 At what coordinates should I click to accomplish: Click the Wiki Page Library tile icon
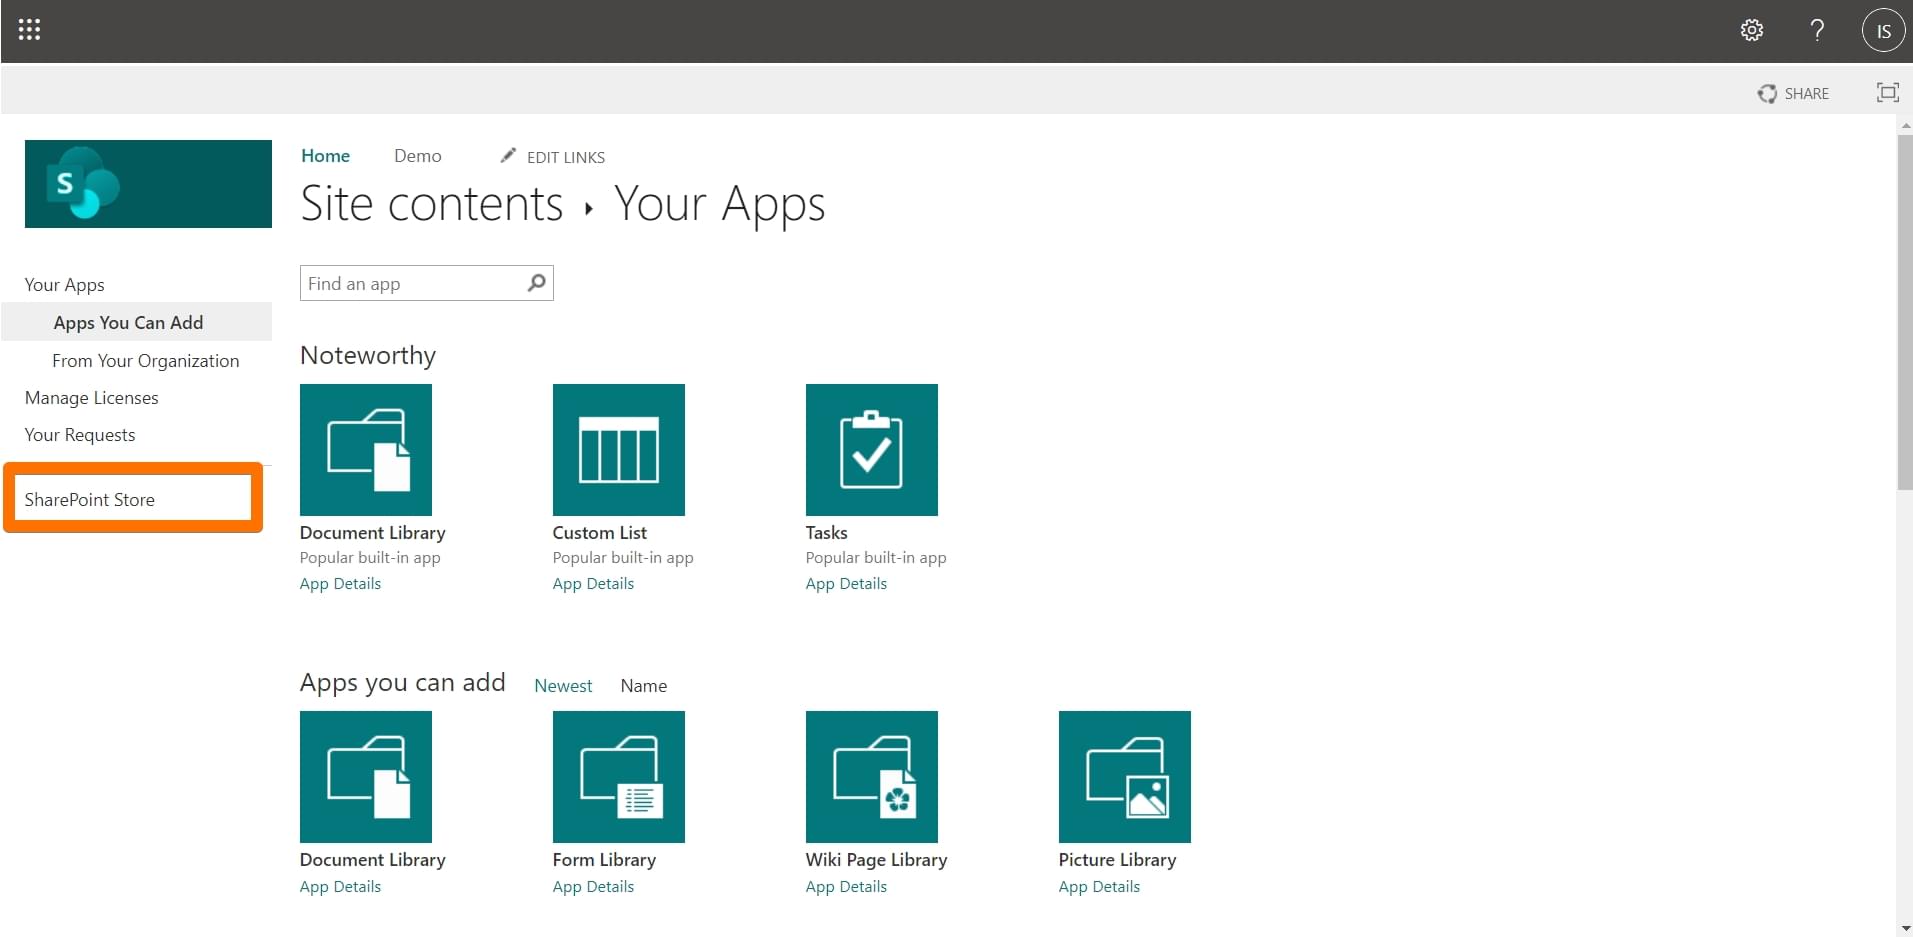pyautogui.click(x=872, y=777)
